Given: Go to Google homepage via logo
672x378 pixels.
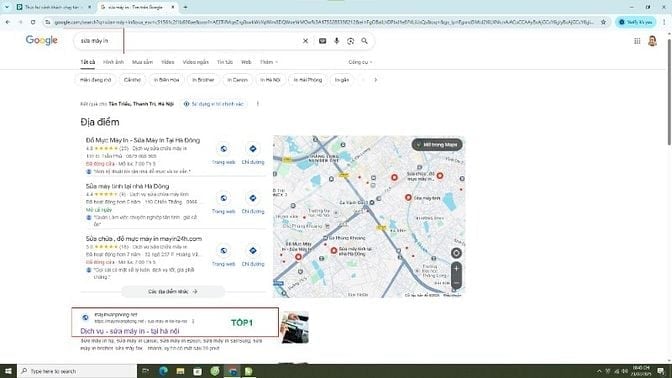Looking at the screenshot, I should point(42,40).
